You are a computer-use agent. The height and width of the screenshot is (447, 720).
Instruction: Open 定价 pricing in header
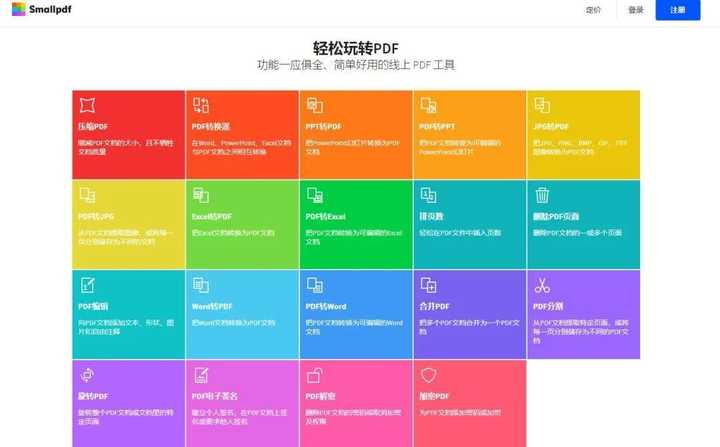tap(593, 10)
